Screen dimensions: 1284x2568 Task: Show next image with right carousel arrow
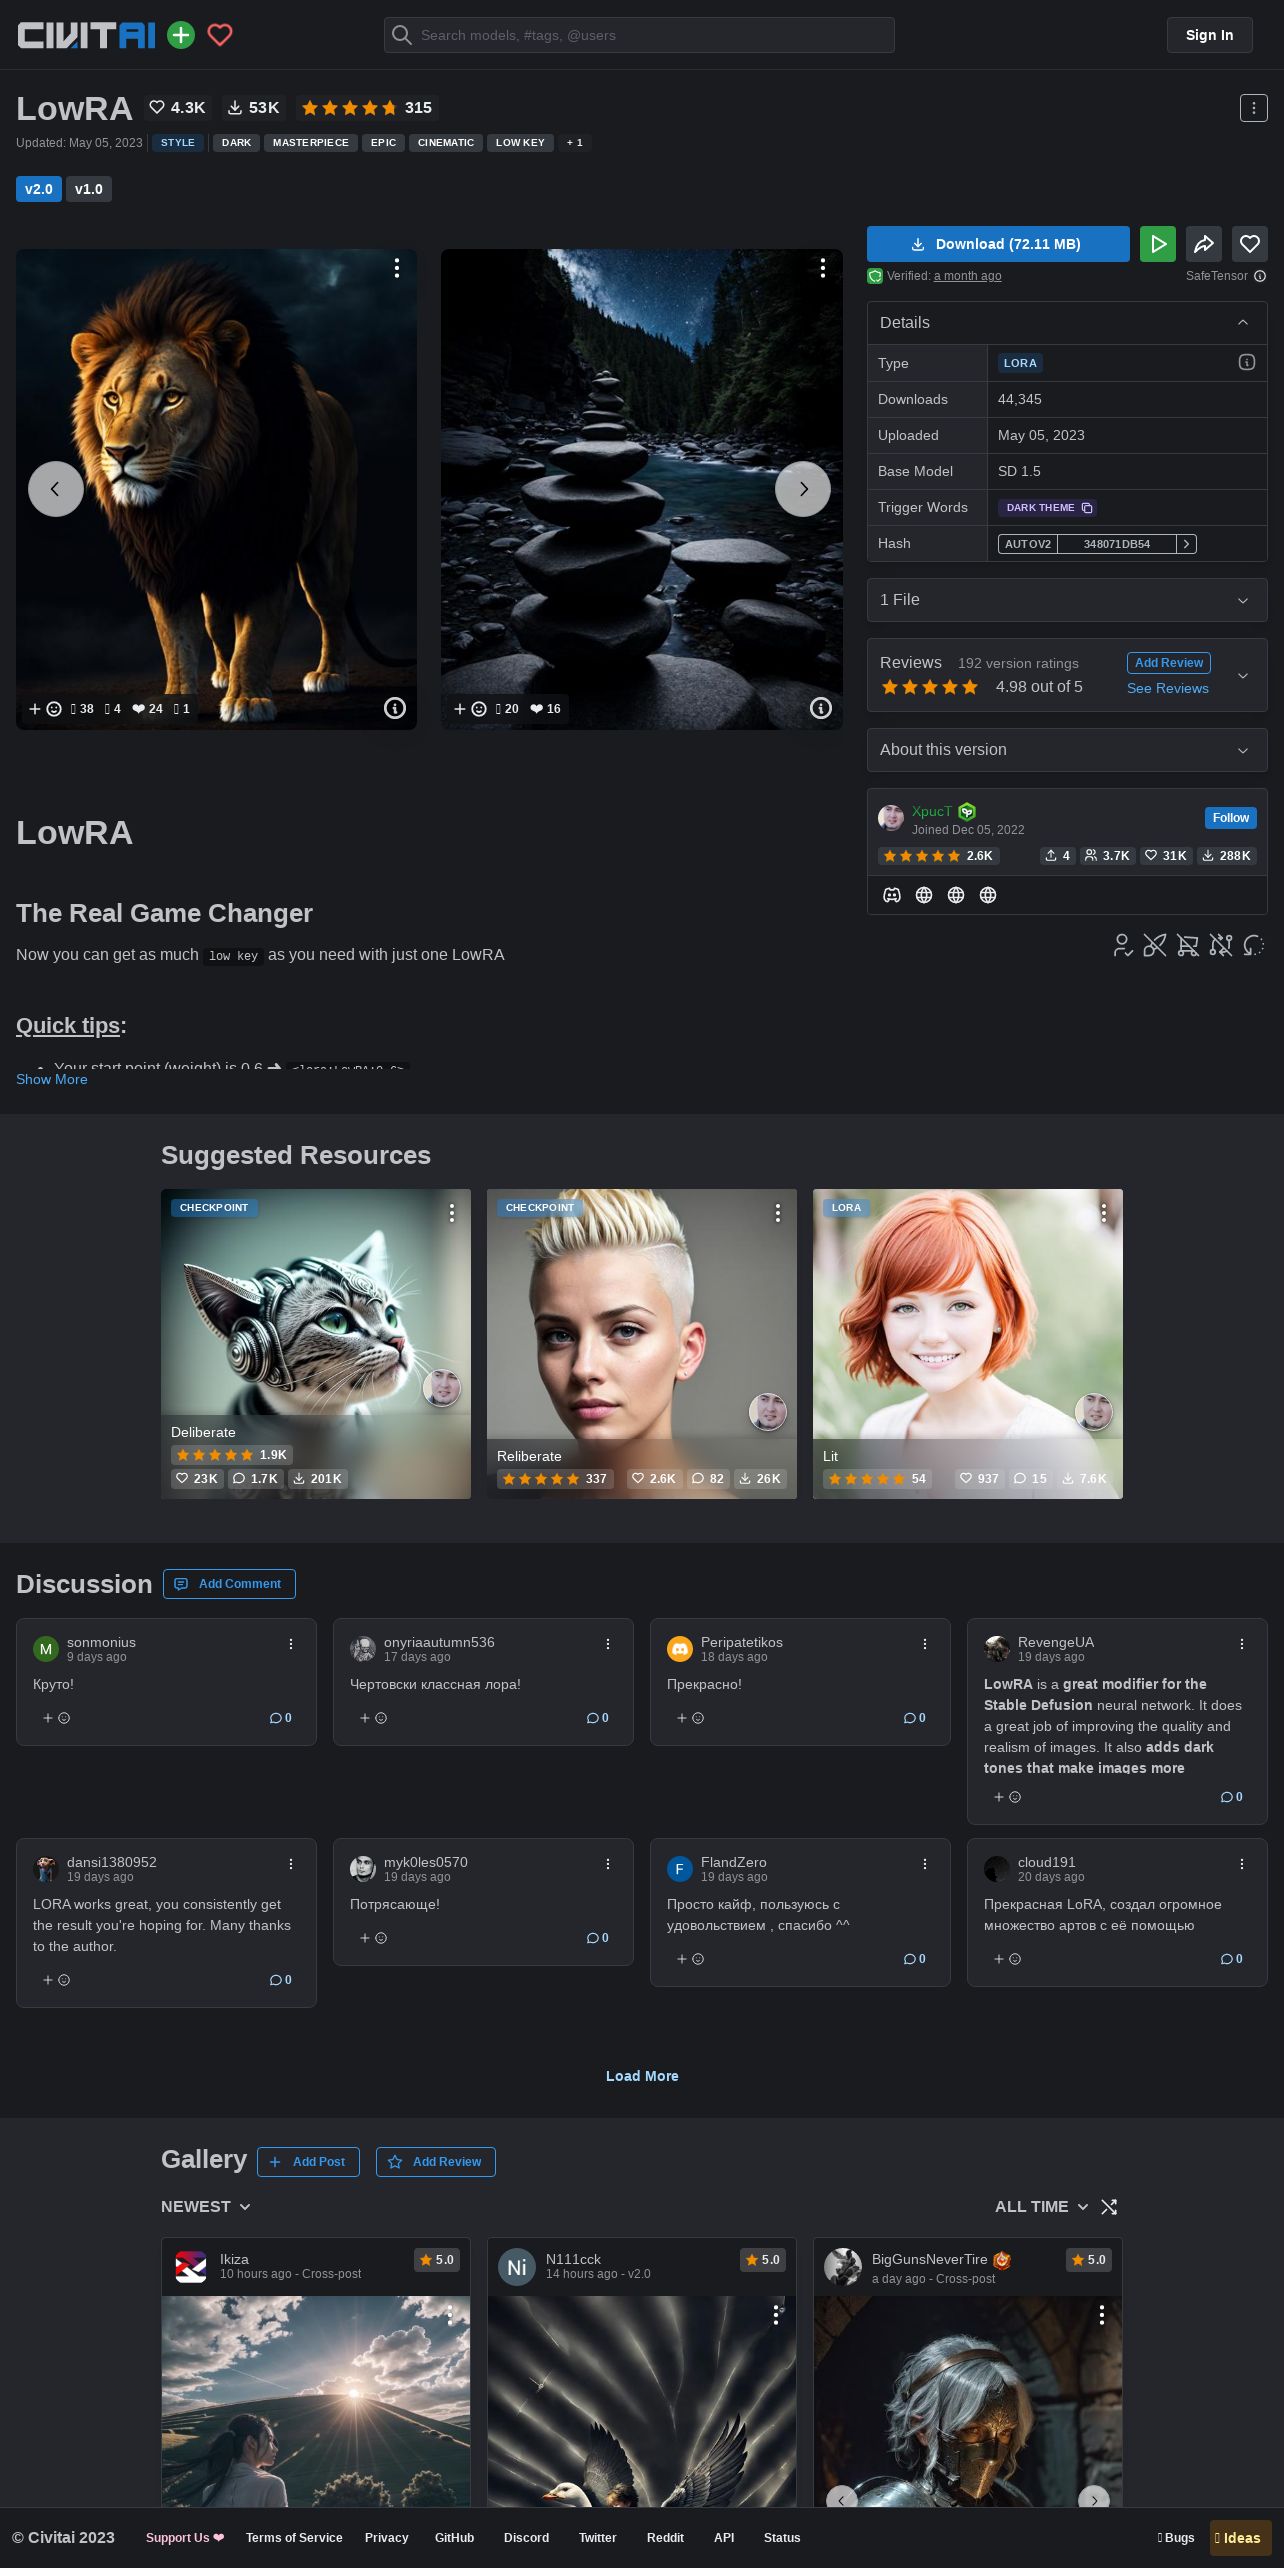coord(803,489)
